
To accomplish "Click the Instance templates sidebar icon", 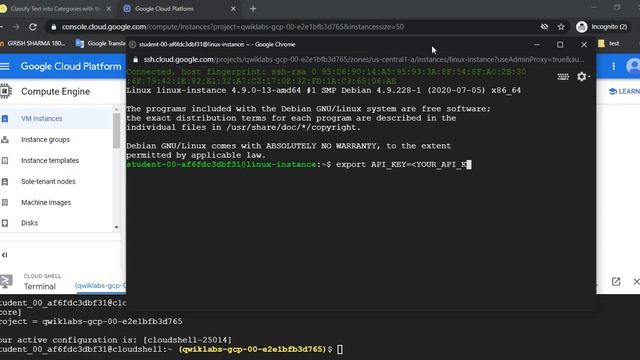I will [x=5, y=160].
